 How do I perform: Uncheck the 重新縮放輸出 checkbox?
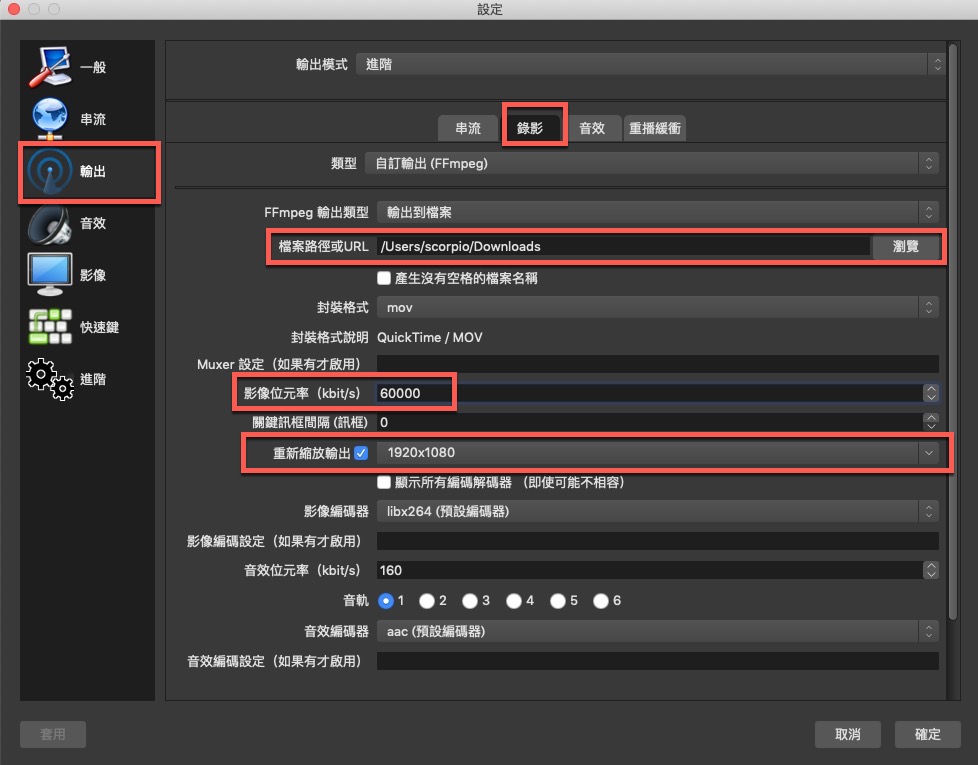tap(361, 453)
